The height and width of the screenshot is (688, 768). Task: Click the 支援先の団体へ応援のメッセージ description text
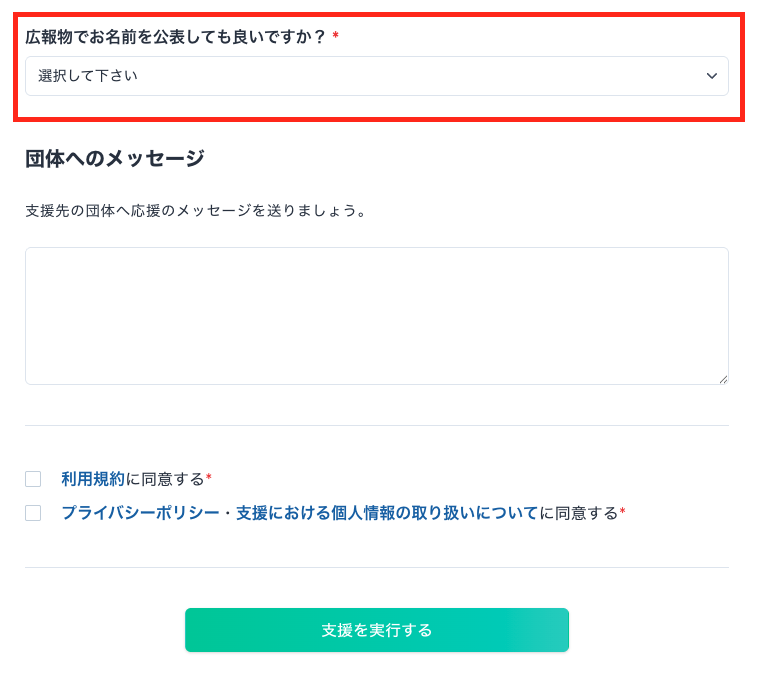pos(196,211)
